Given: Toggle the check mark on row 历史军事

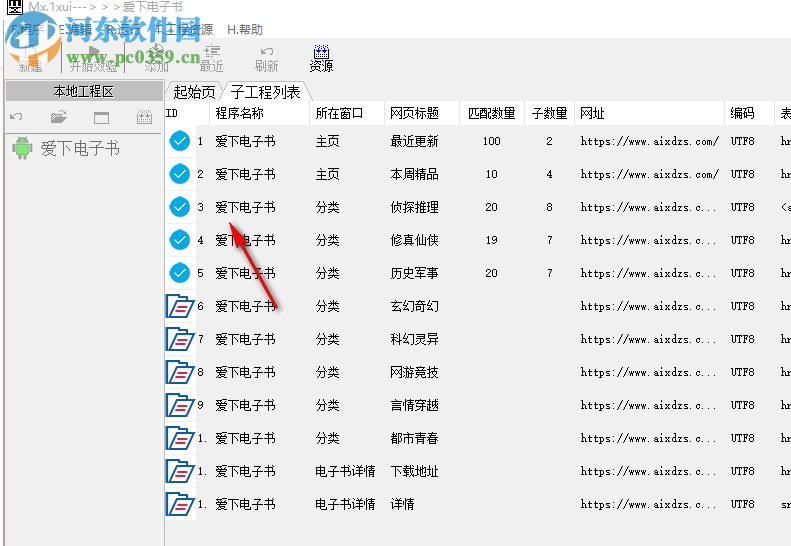Looking at the screenshot, I should pyautogui.click(x=180, y=273).
